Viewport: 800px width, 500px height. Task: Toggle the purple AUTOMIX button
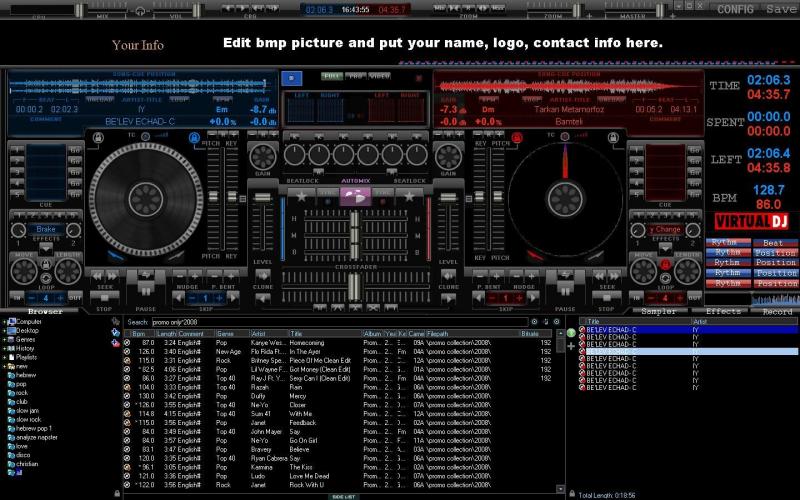coord(355,196)
